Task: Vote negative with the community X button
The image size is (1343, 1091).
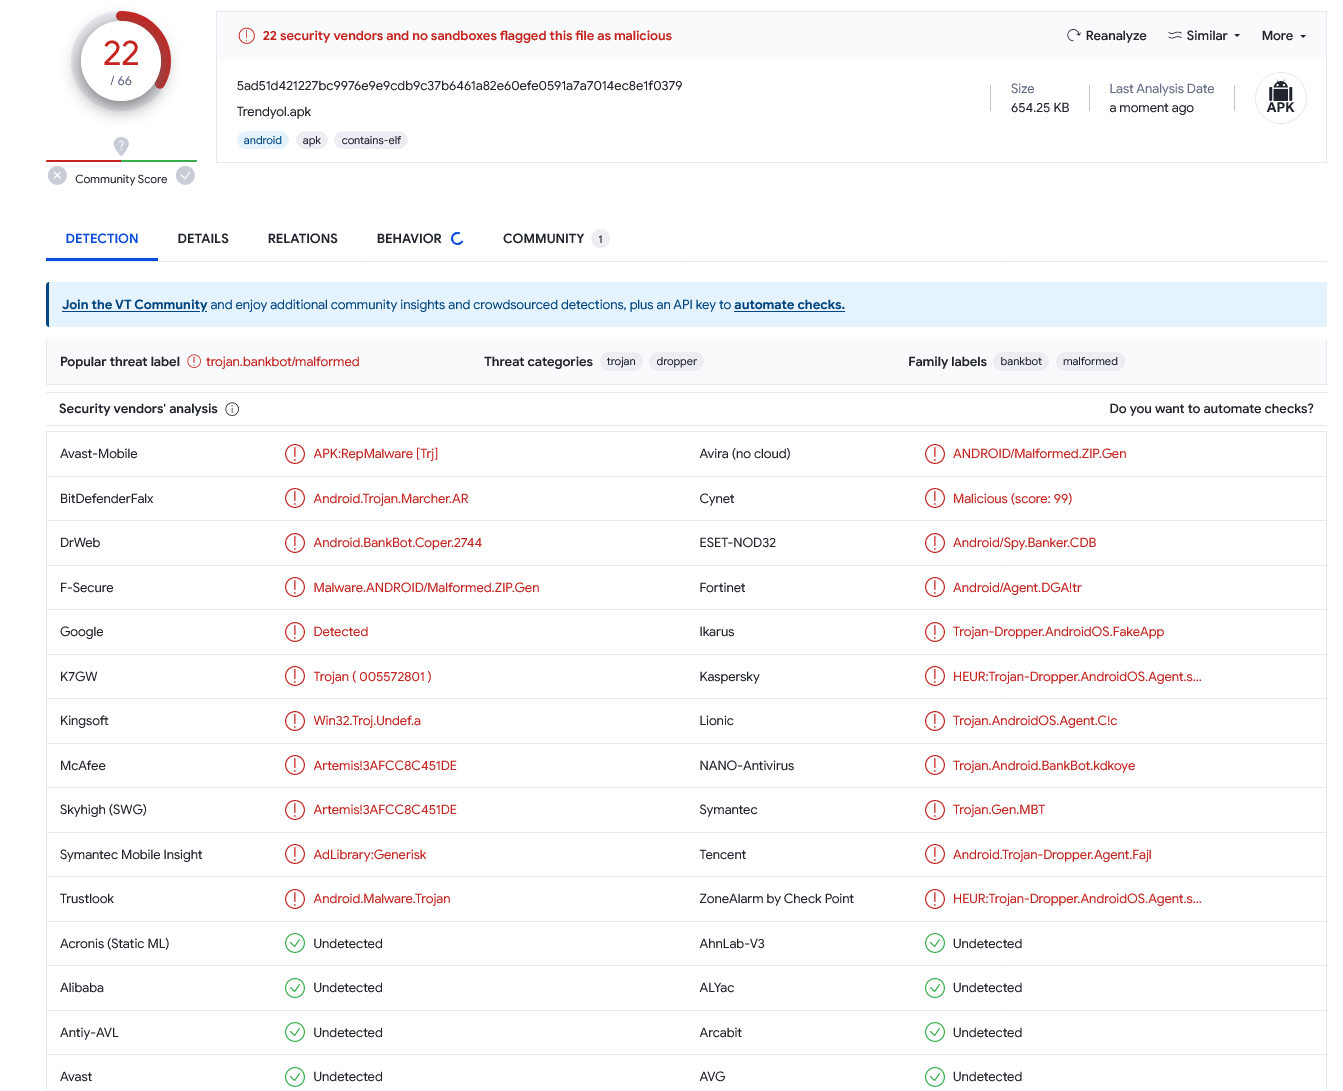Action: tap(58, 176)
